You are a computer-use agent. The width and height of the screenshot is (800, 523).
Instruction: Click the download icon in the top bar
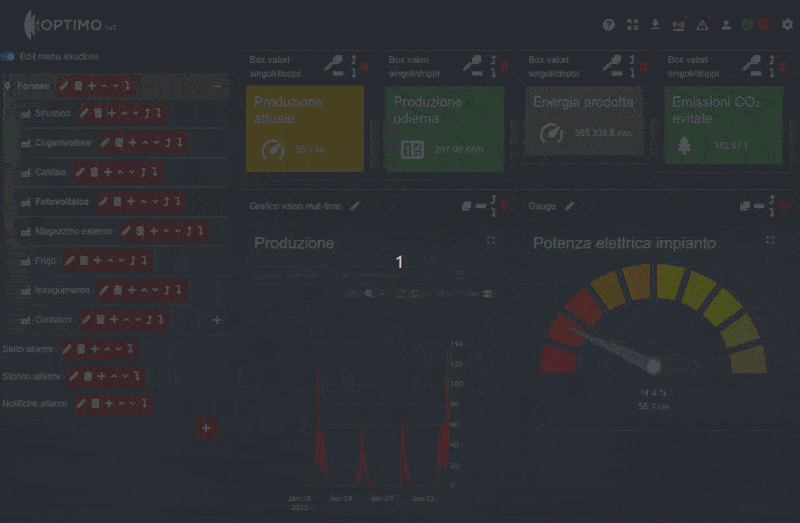tap(656, 24)
